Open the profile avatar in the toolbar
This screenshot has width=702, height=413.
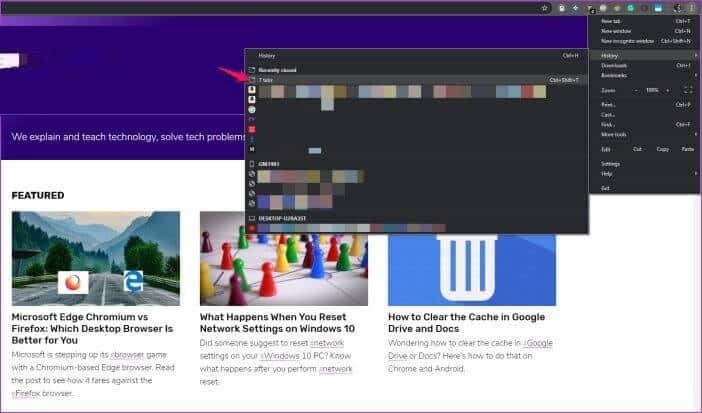(x=678, y=8)
